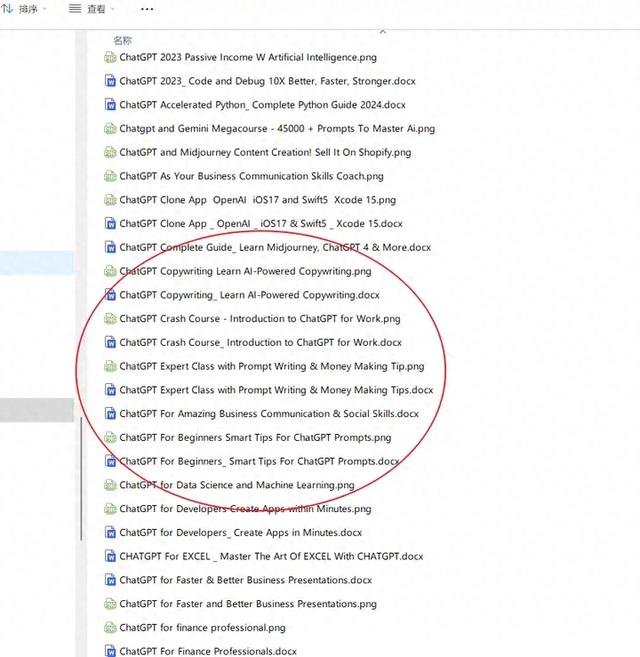Viewport: 640px width, 657px height.
Task: Select file name ChatGPT For Beginners Smart Tips For ChatGPT Prompts.png
Action: click(x=255, y=437)
